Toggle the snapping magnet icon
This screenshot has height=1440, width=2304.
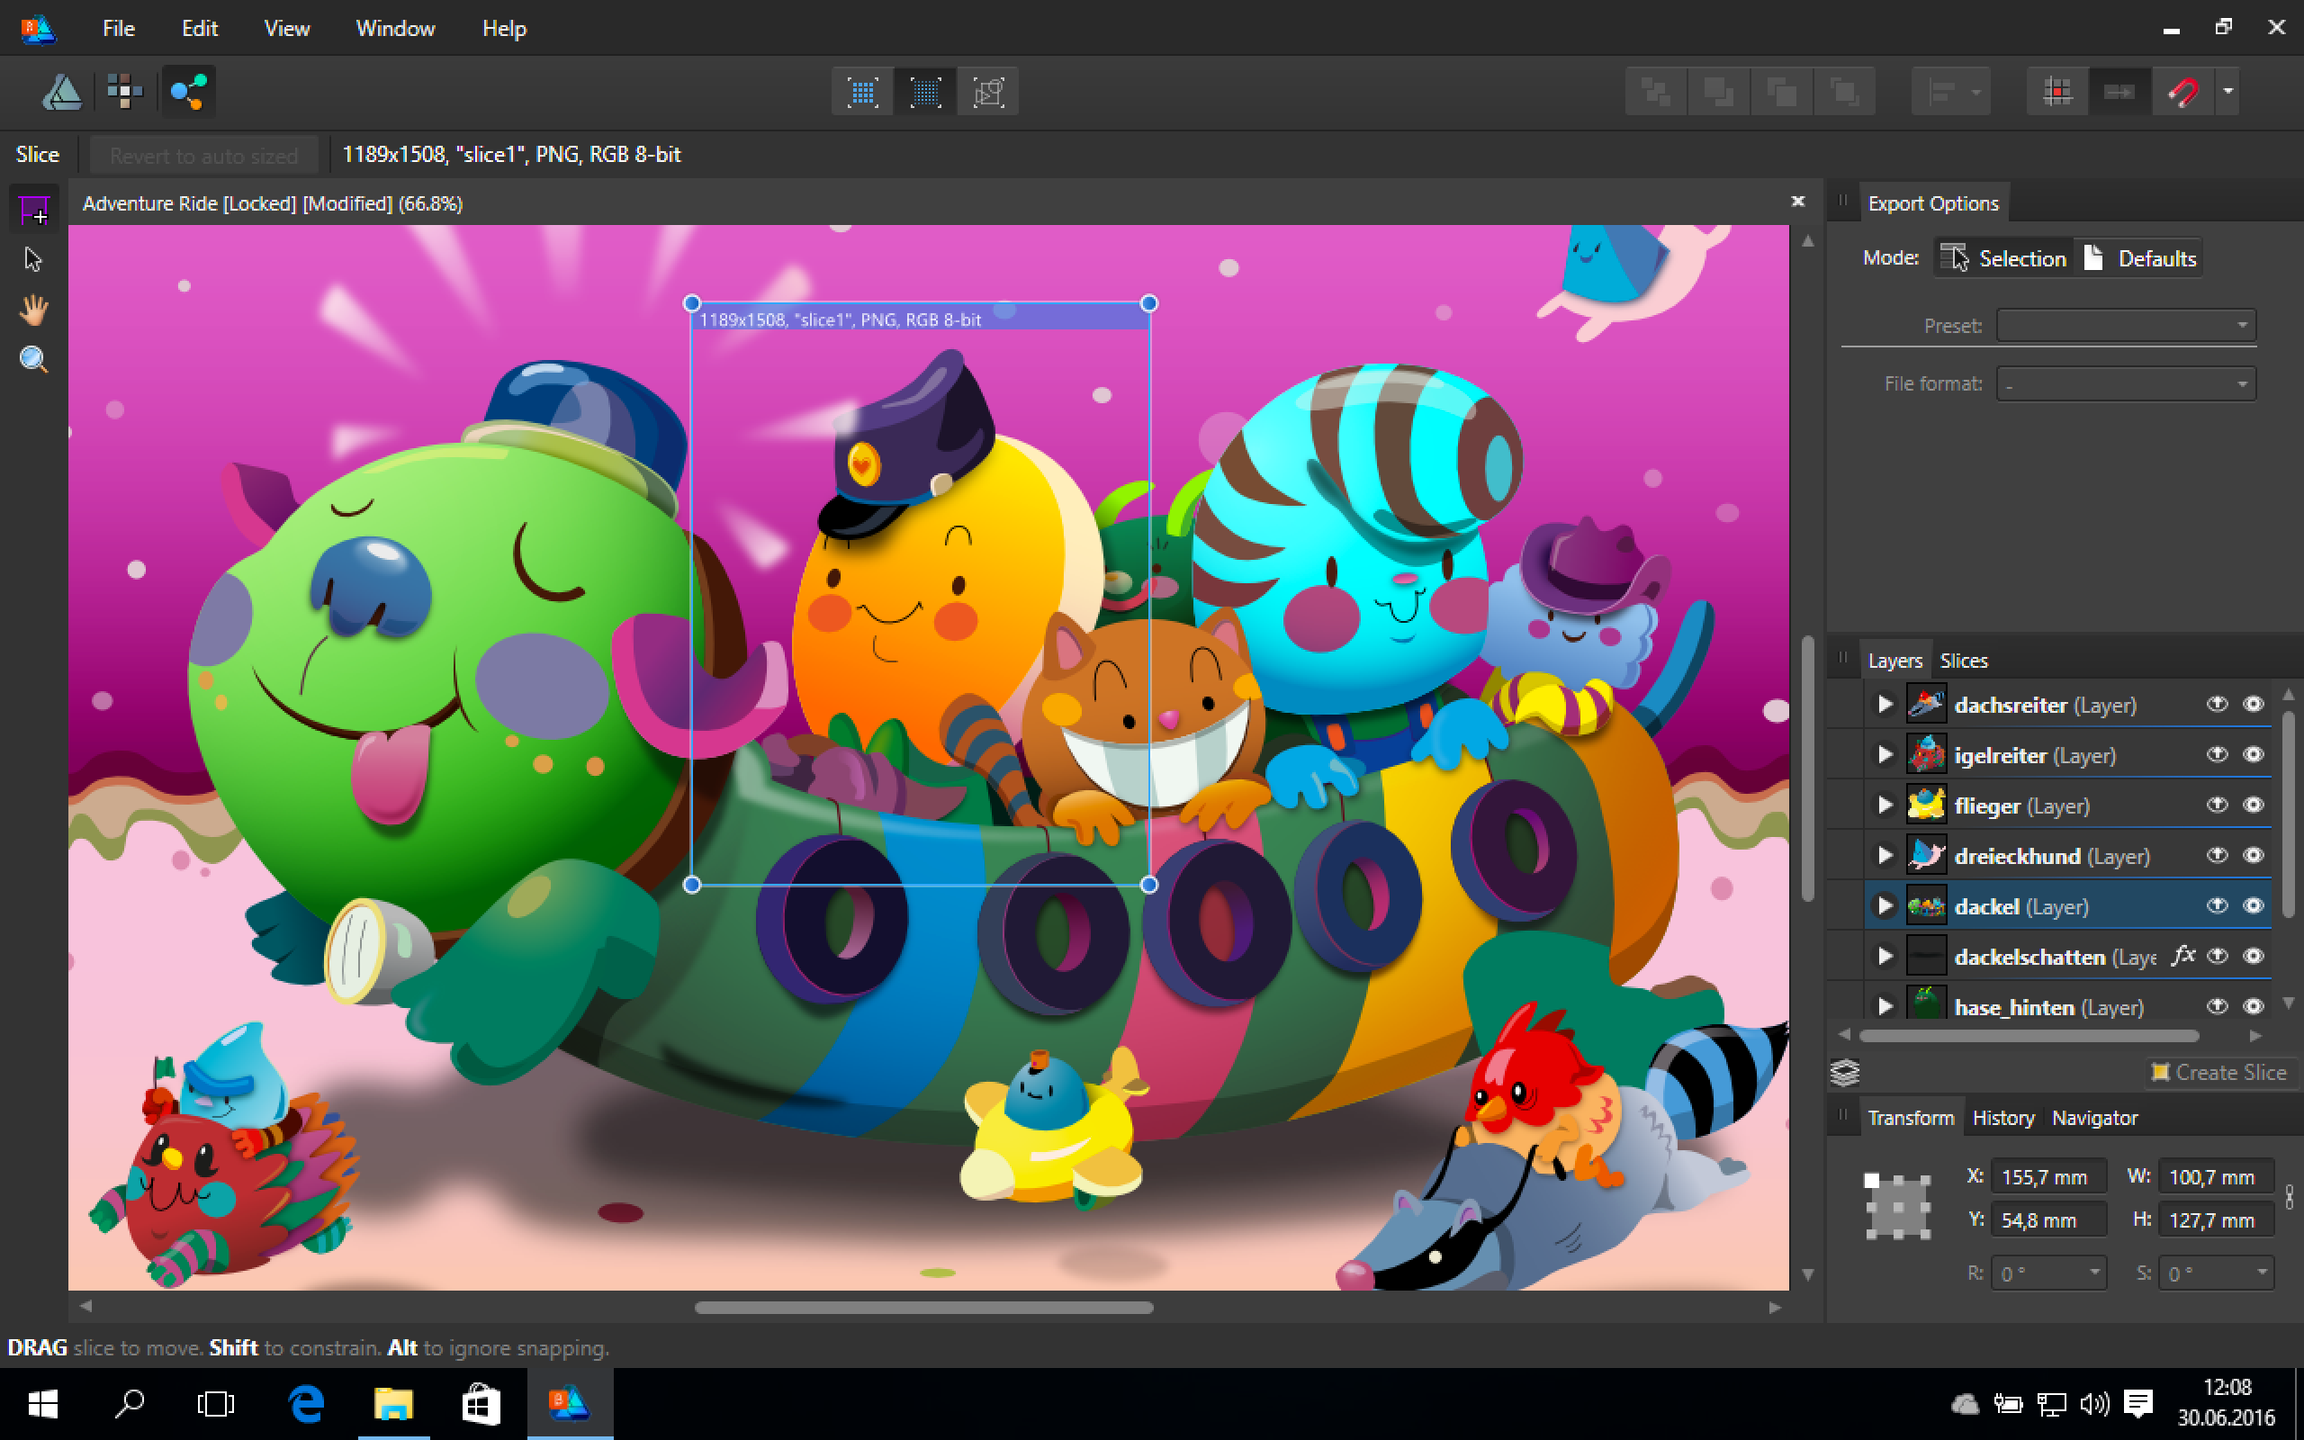[x=2182, y=92]
